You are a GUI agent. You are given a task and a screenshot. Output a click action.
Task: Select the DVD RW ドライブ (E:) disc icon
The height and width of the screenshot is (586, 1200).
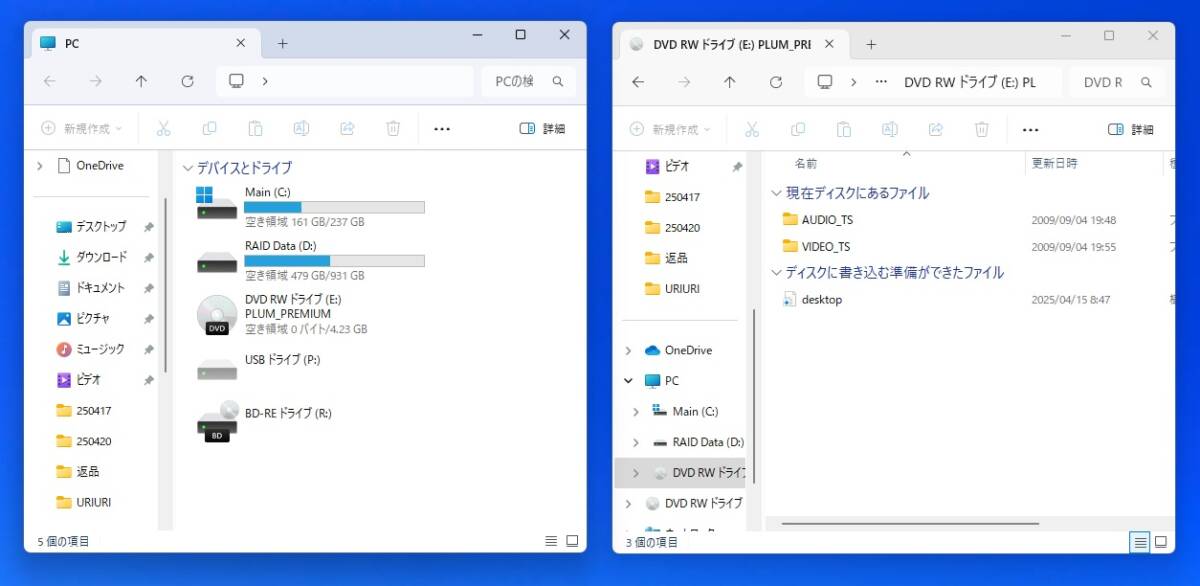click(217, 315)
